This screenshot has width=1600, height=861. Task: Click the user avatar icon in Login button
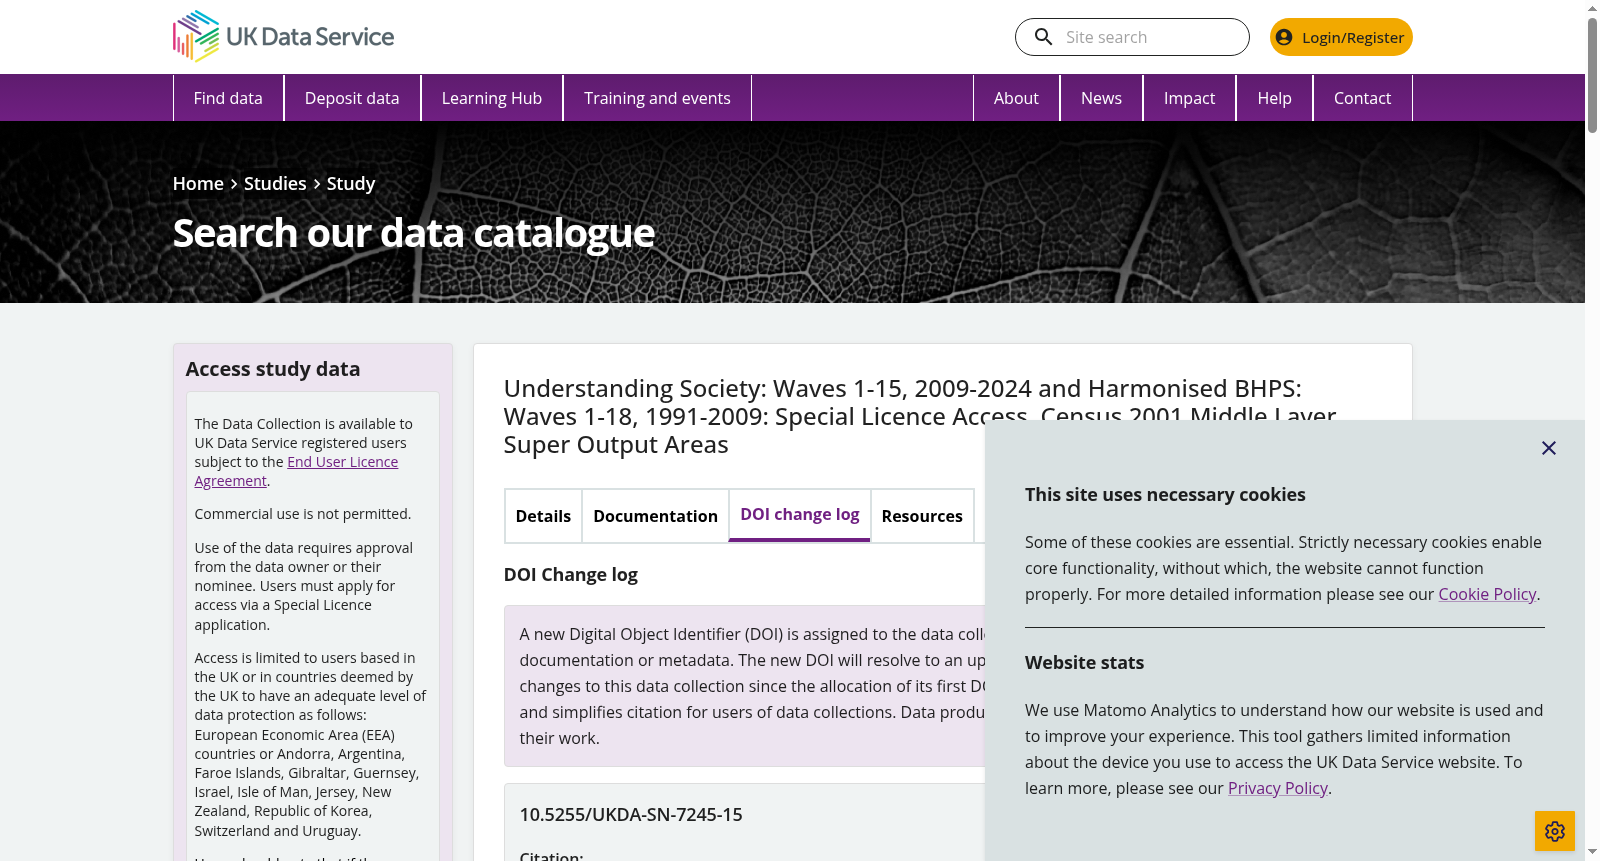pyautogui.click(x=1284, y=37)
